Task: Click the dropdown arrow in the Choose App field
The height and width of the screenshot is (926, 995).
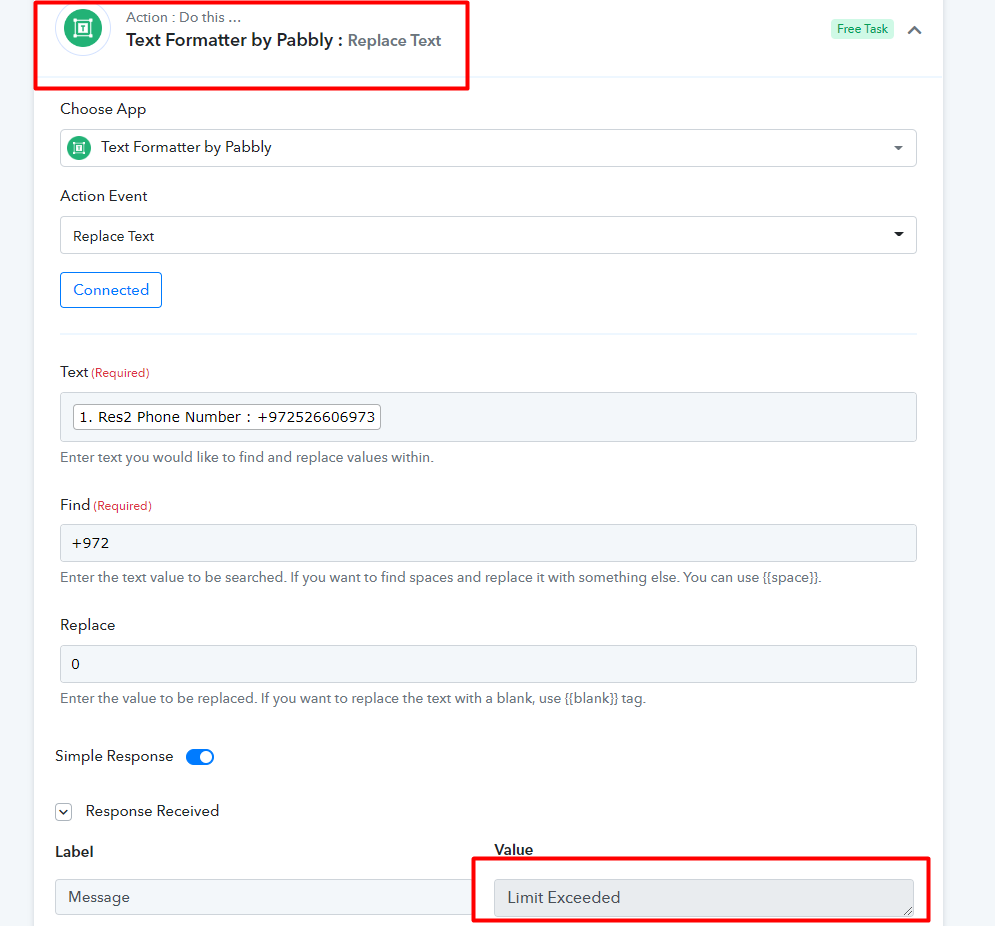Action: 898,148
